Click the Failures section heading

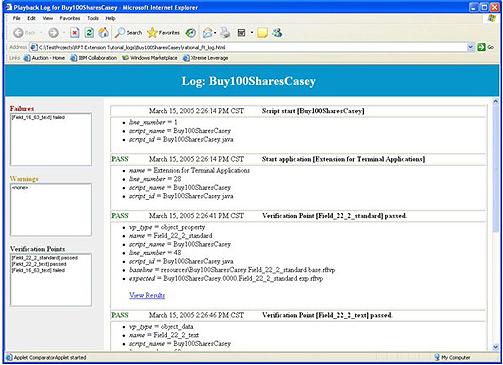pos(22,109)
